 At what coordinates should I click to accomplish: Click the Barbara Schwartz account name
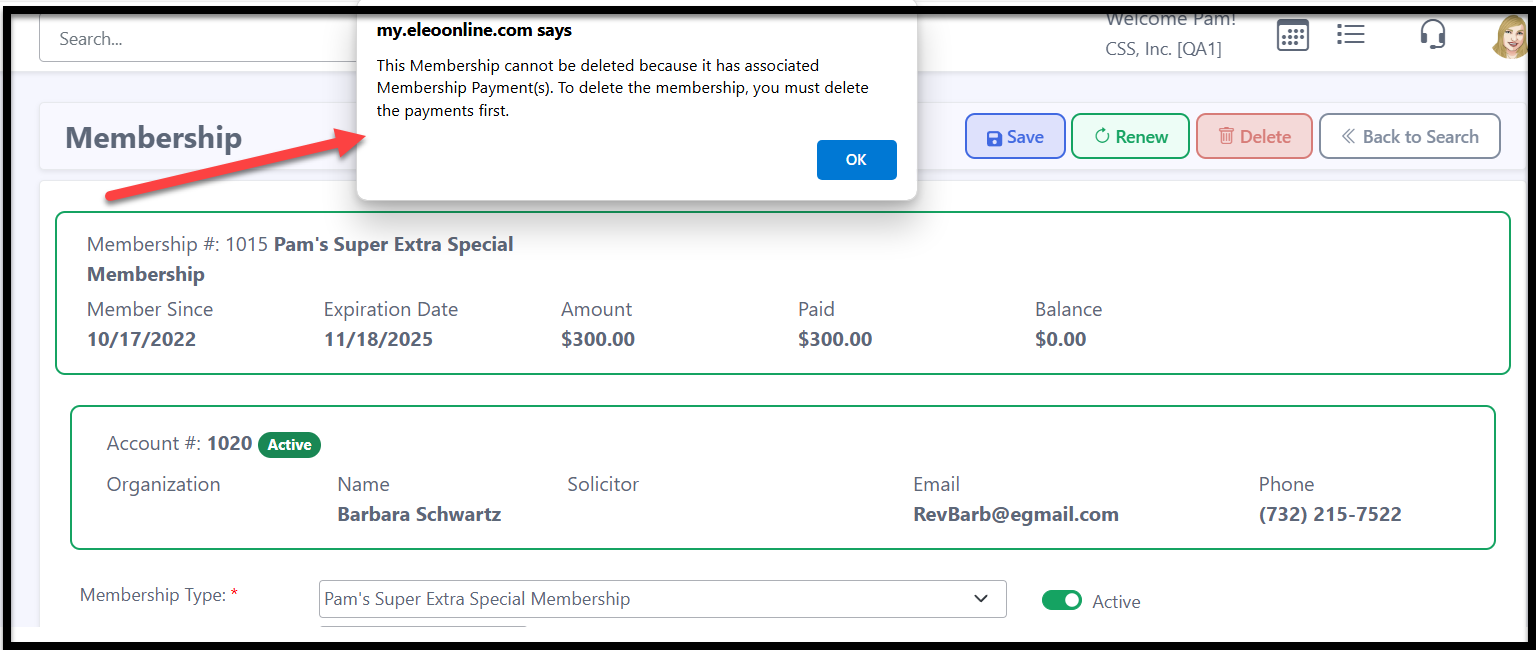pos(419,515)
